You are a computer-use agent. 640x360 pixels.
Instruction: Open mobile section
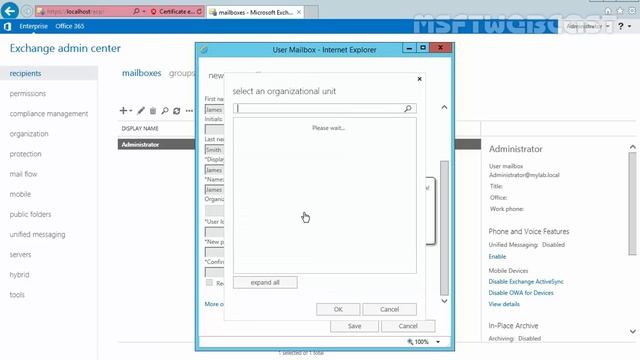[x=20, y=194]
